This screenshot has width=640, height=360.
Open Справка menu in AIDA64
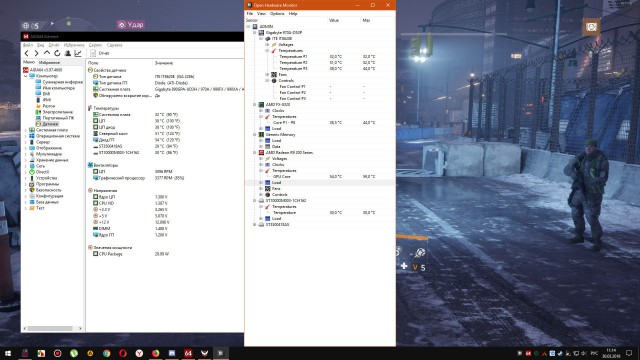click(115, 45)
